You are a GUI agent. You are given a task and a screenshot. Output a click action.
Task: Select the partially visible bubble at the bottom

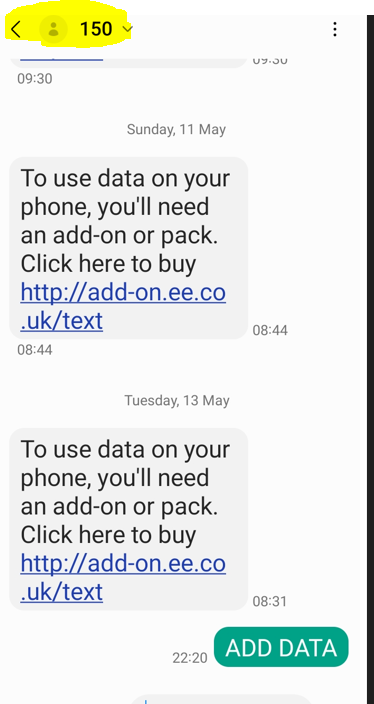tap(222, 700)
